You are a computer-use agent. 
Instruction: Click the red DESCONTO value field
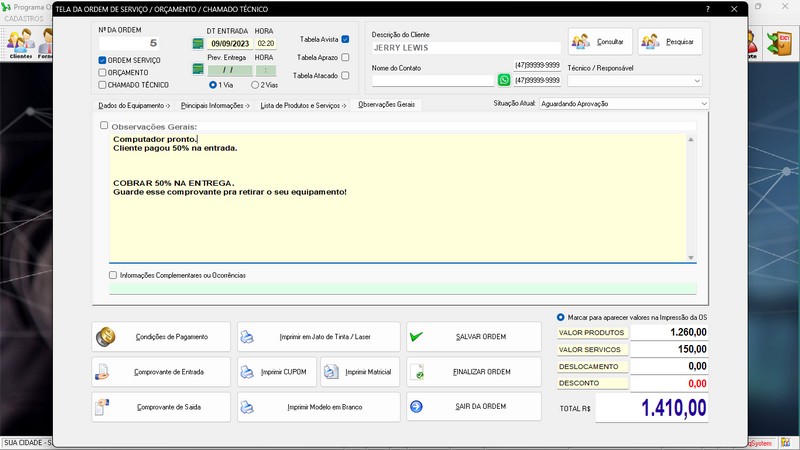(x=669, y=384)
